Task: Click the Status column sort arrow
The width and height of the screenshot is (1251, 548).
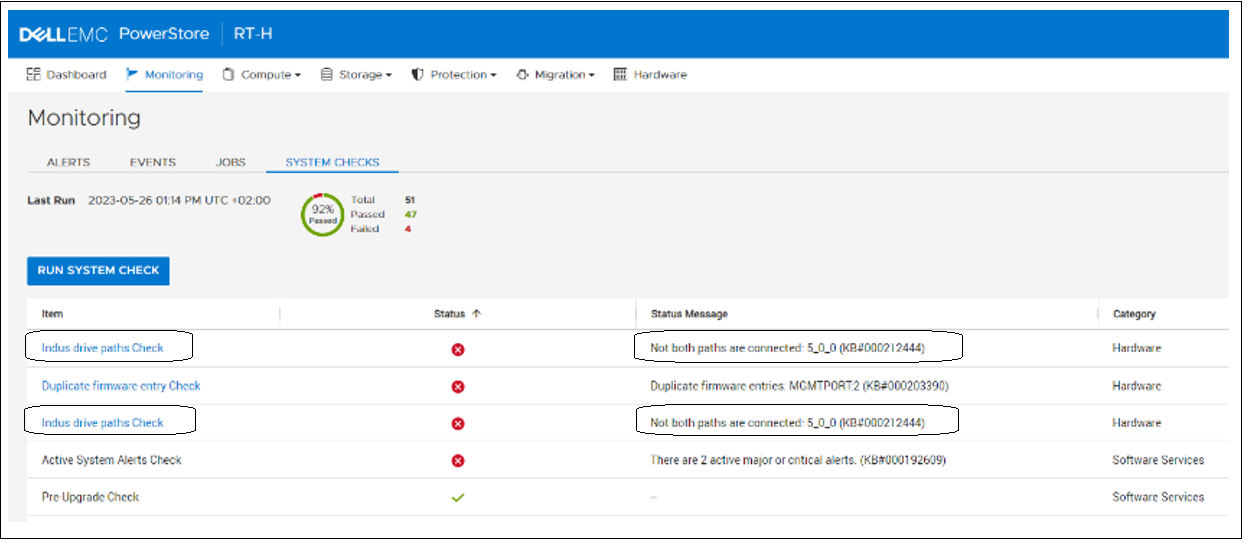Action: coord(477,314)
